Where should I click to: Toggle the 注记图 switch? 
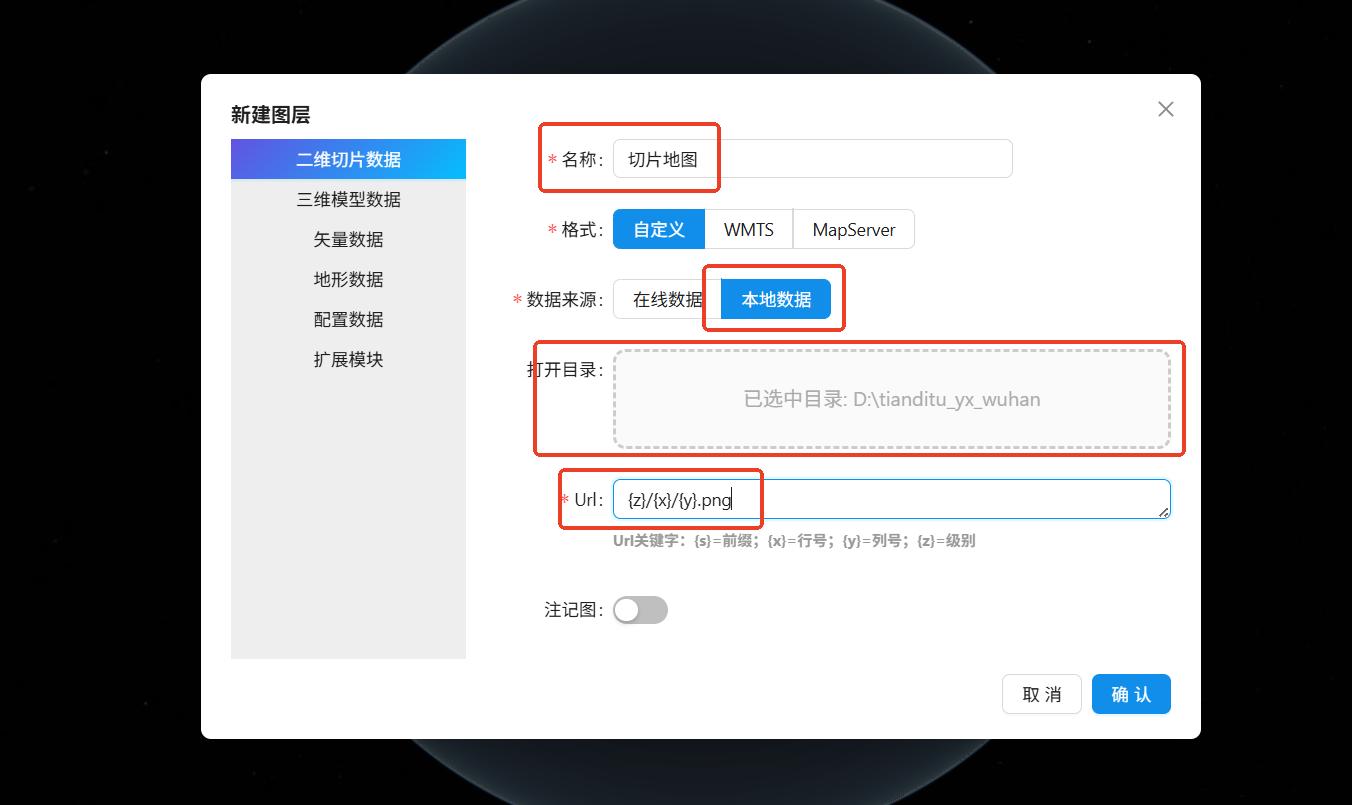pos(640,610)
